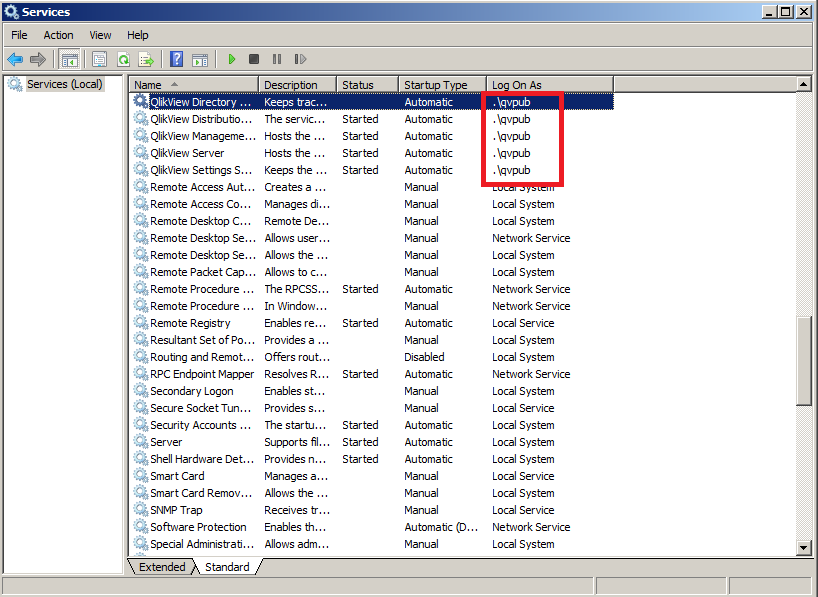The image size is (818, 597).
Task: Click 'Receives tr...' description of SNMP Trap
Action: point(297,510)
